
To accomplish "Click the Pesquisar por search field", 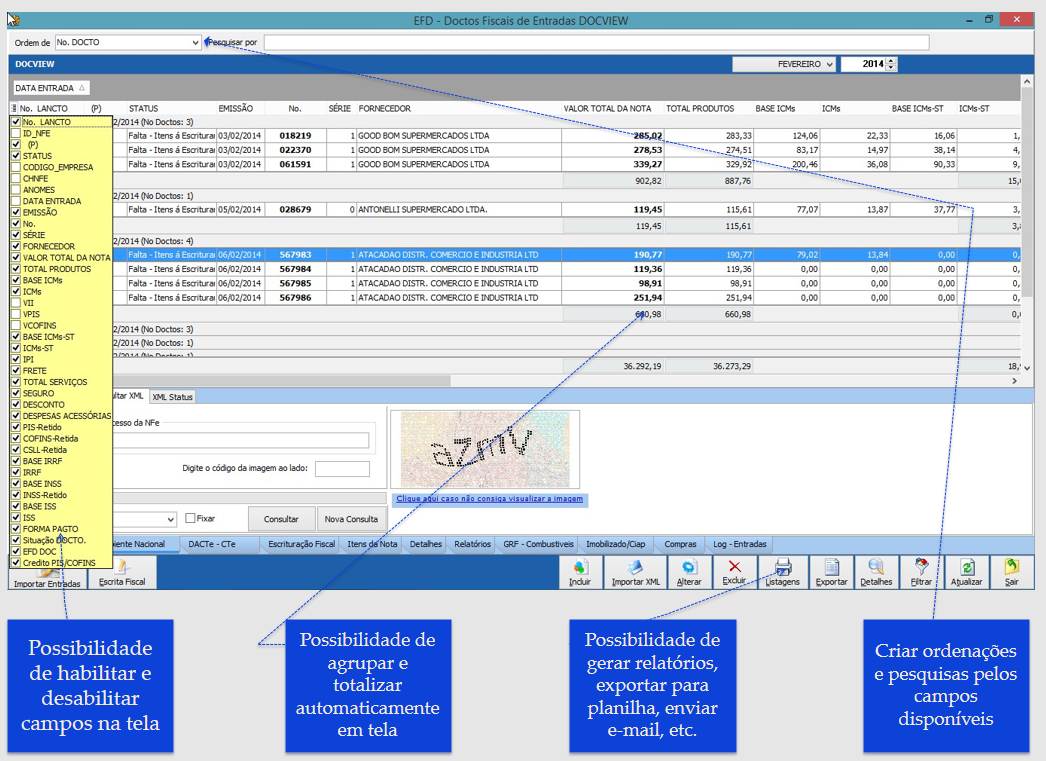I will click(x=596, y=43).
